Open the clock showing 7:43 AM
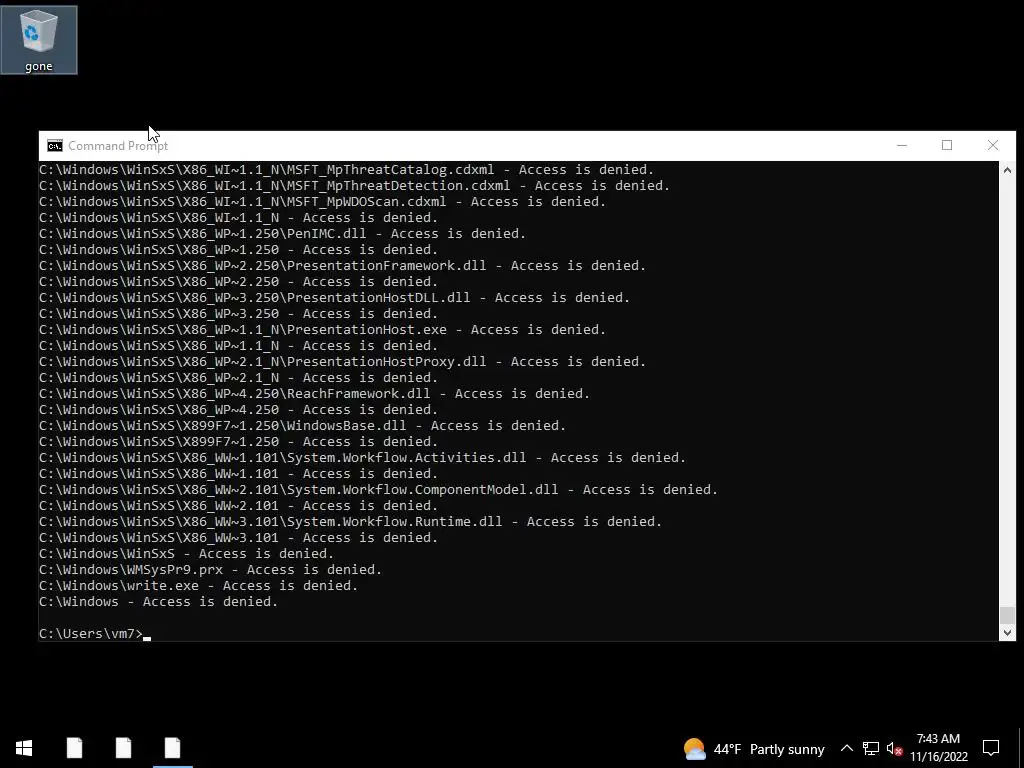1024x768 pixels. tap(938, 748)
